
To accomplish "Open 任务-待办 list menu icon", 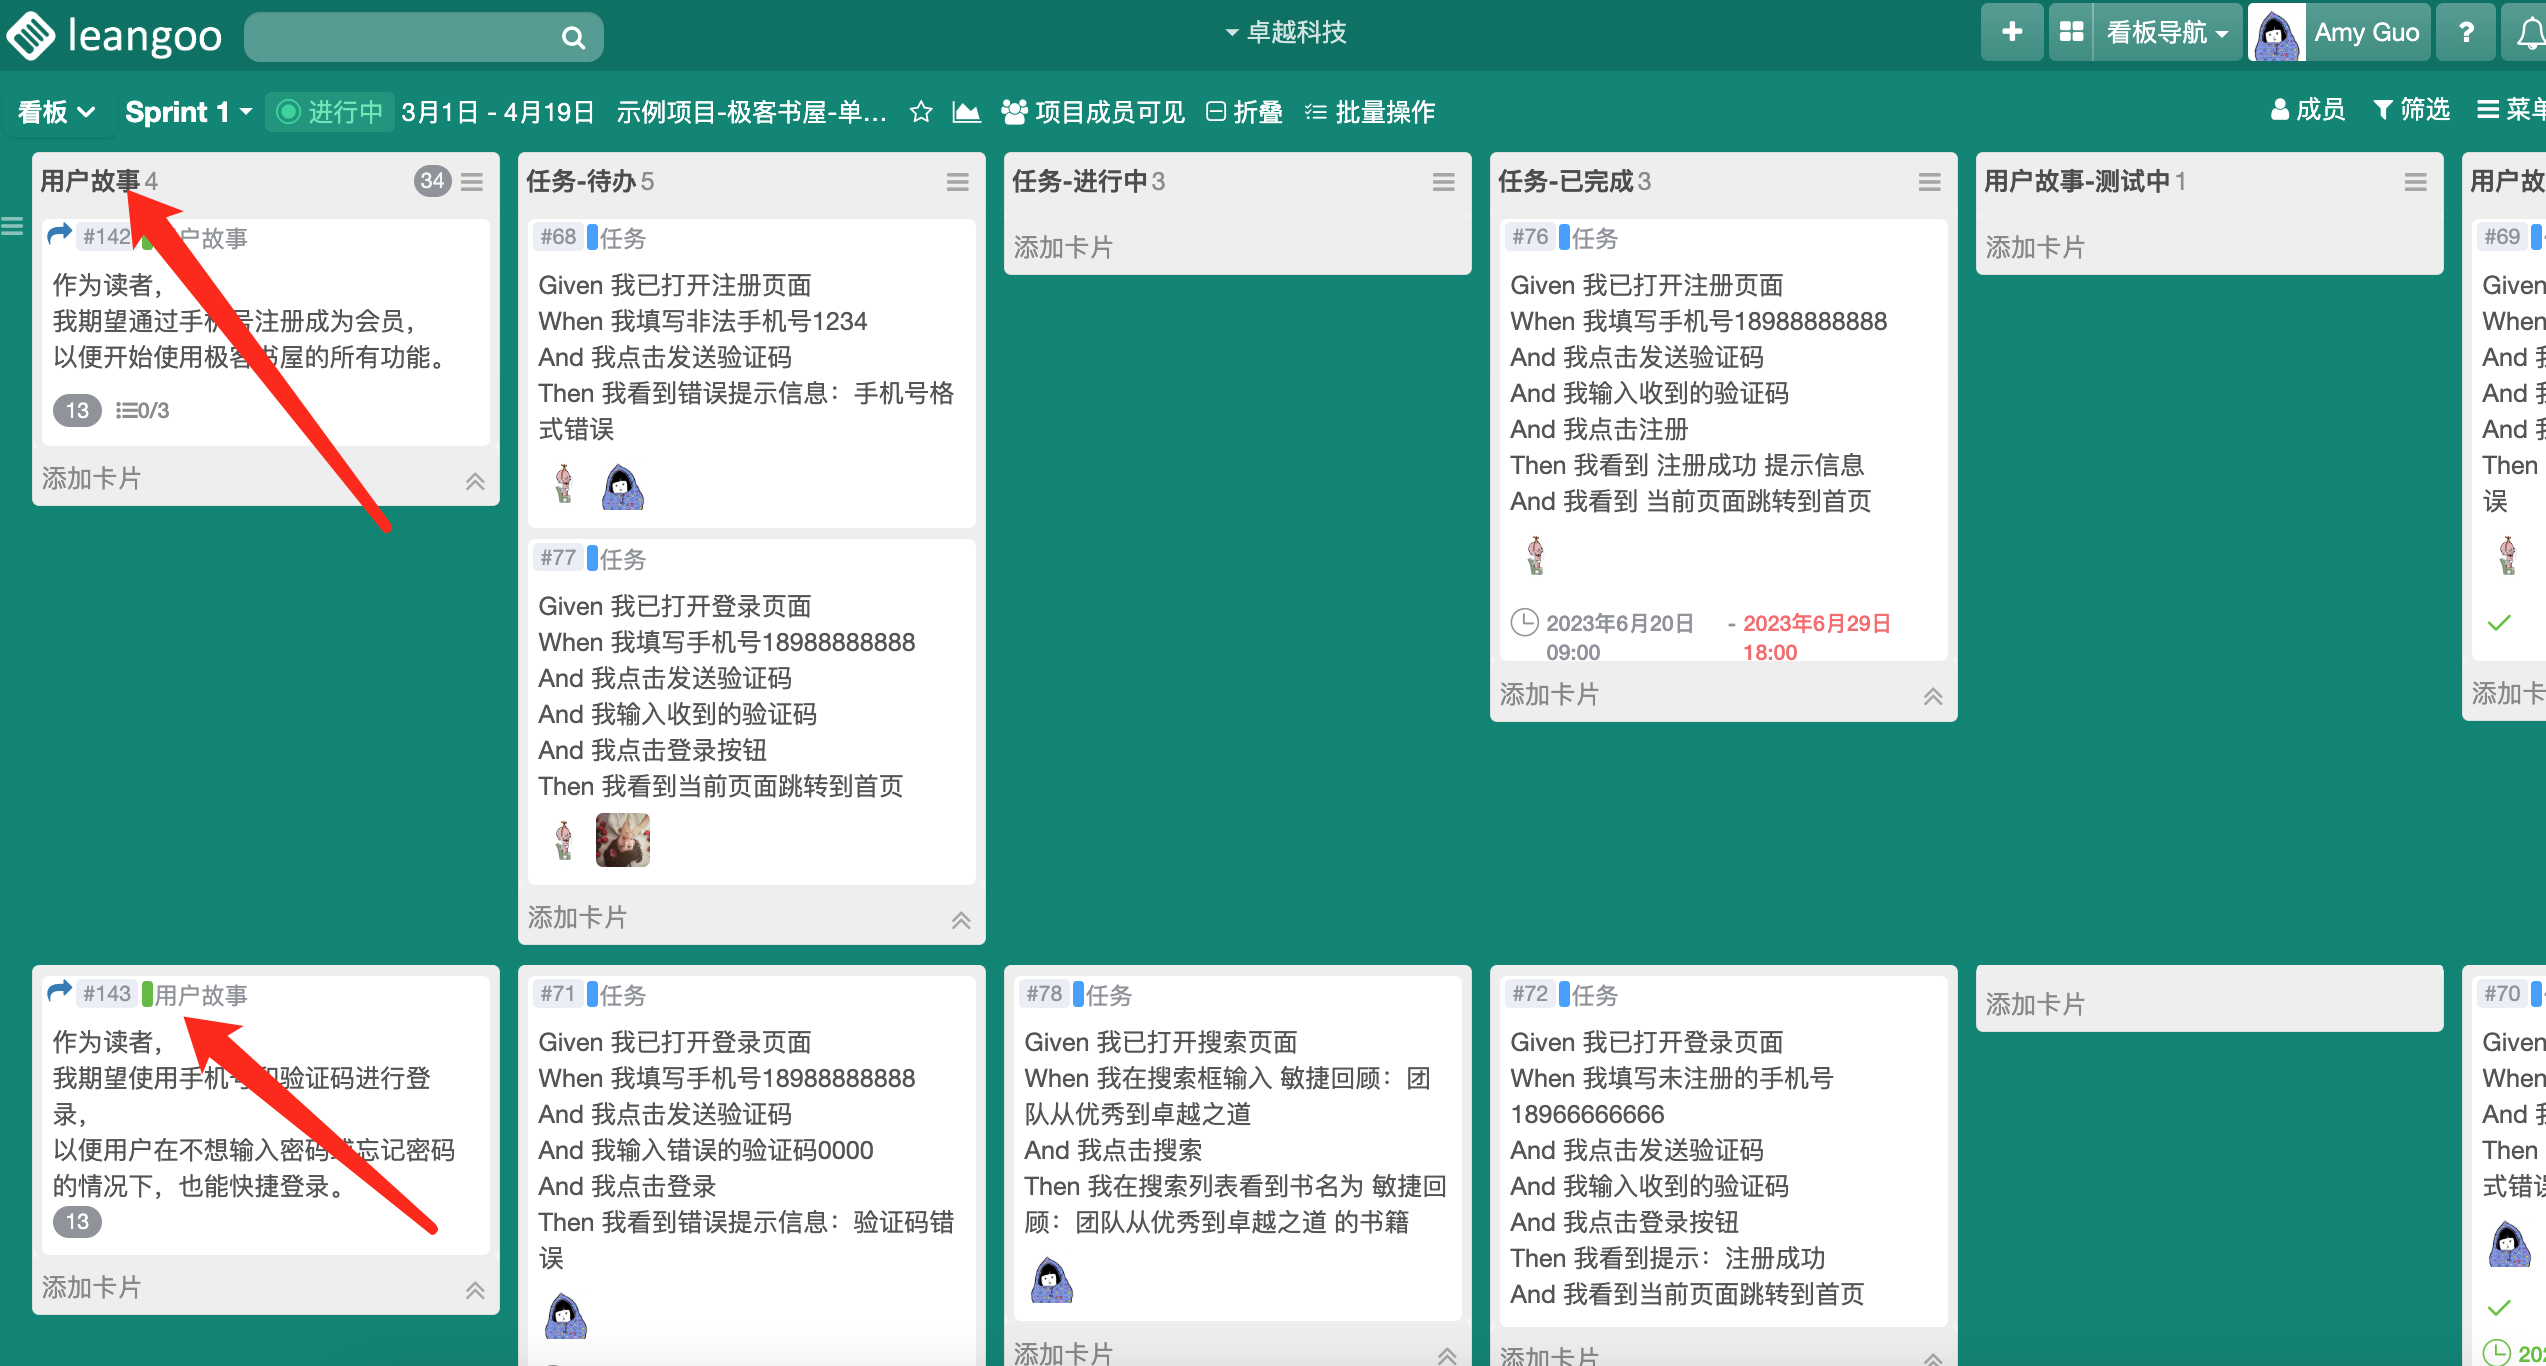I will [x=957, y=182].
